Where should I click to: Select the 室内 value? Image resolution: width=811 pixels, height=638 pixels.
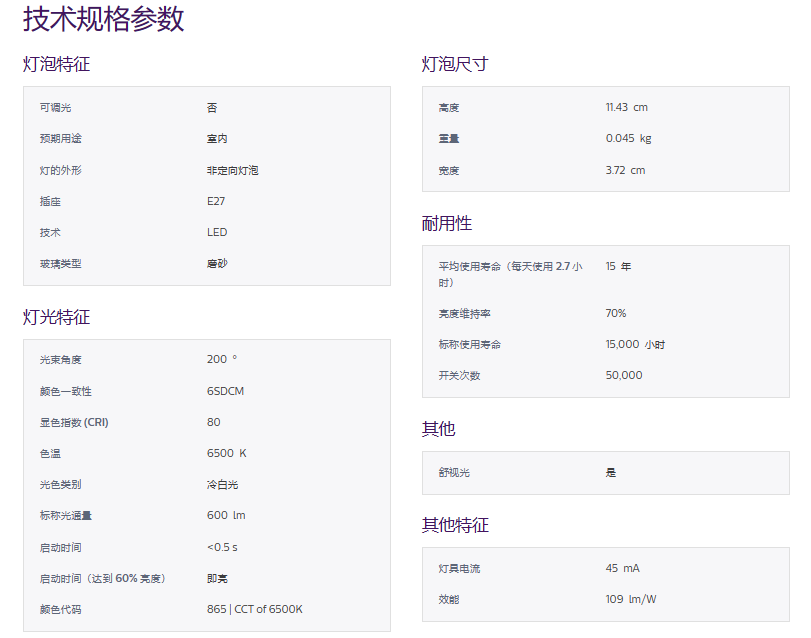point(217,139)
